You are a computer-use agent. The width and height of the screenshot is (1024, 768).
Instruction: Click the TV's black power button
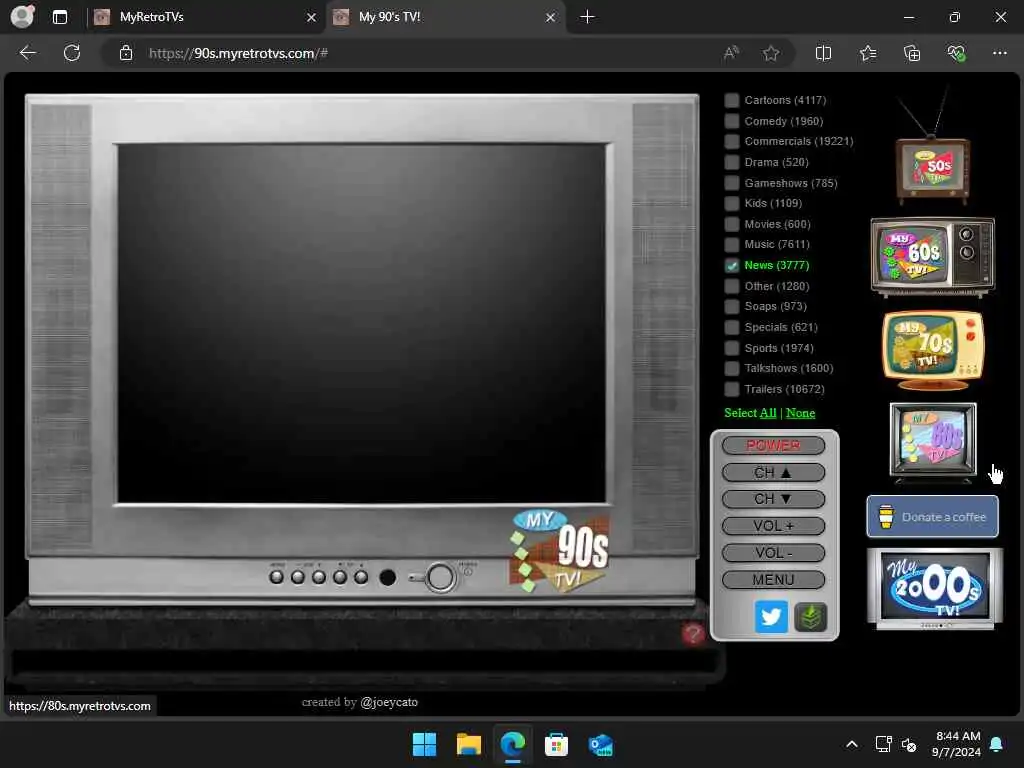387,577
